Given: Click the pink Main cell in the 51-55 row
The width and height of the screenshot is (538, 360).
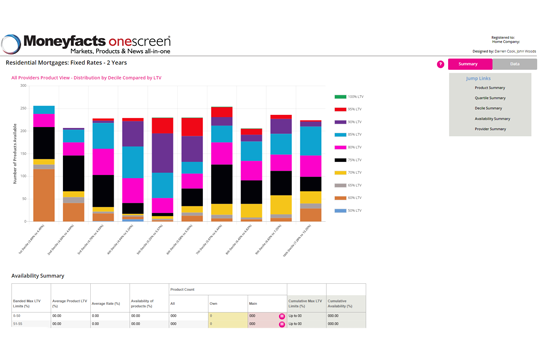Looking at the screenshot, I should 267,324.
